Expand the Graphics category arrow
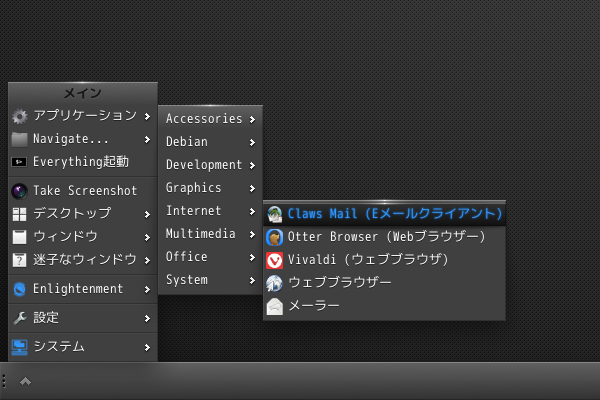 252,188
